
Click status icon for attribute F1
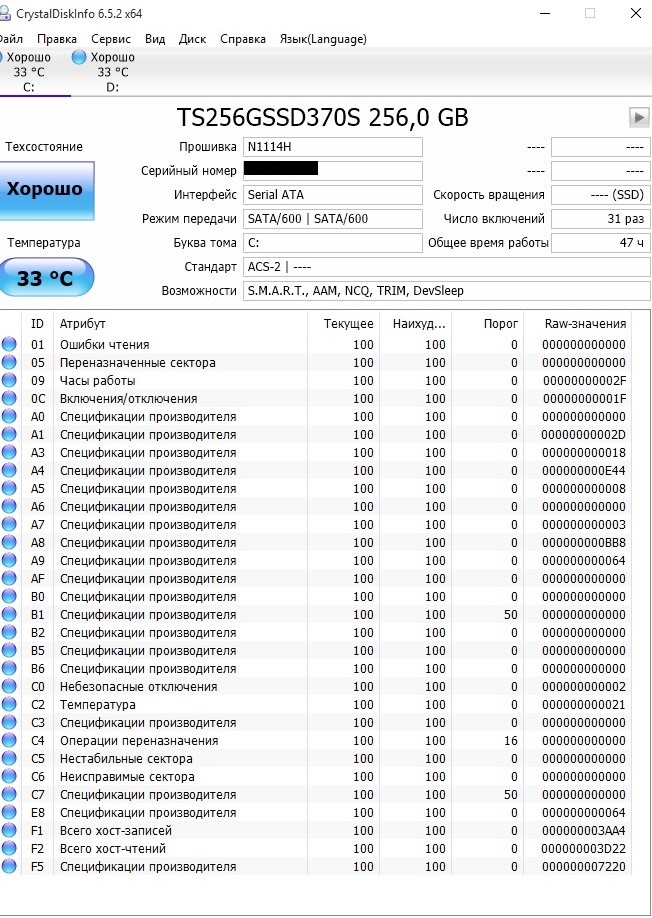pyautogui.click(x=9, y=831)
